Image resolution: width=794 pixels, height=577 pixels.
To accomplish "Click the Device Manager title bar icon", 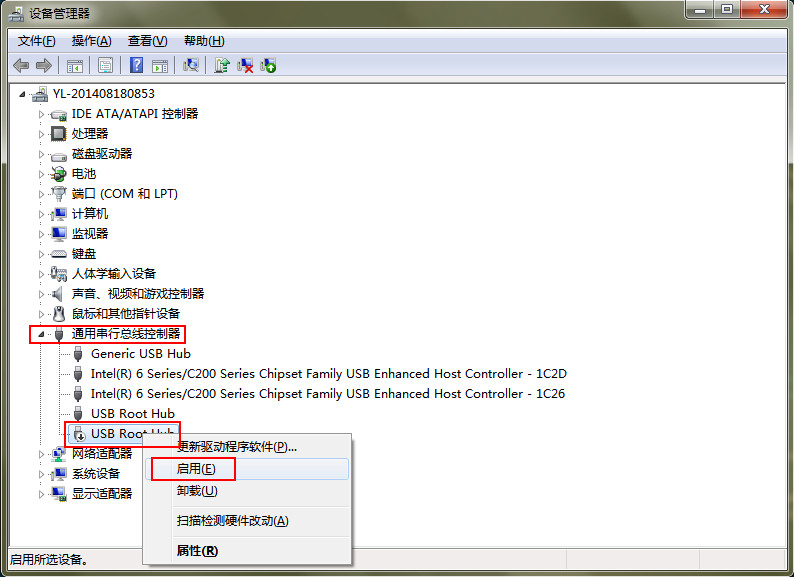I will click(x=16, y=12).
